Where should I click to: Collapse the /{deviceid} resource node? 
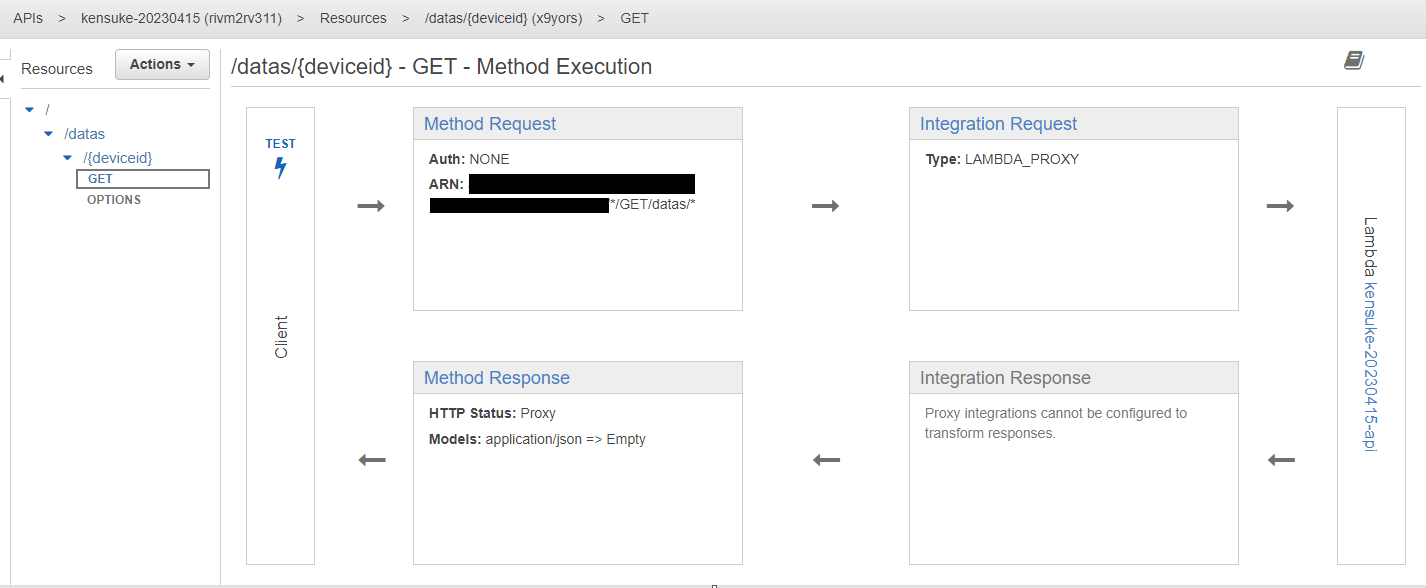coord(67,157)
